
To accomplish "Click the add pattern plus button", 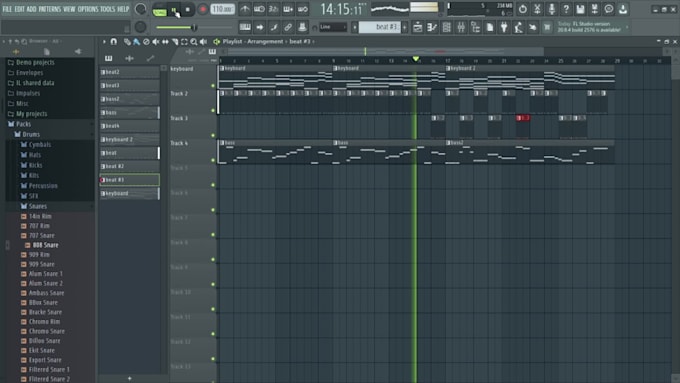I will pyautogui.click(x=405, y=27).
